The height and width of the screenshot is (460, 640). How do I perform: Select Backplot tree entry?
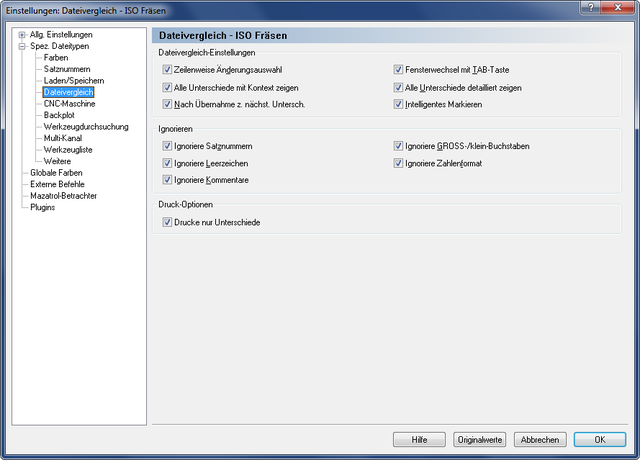pyautogui.click(x=59, y=115)
